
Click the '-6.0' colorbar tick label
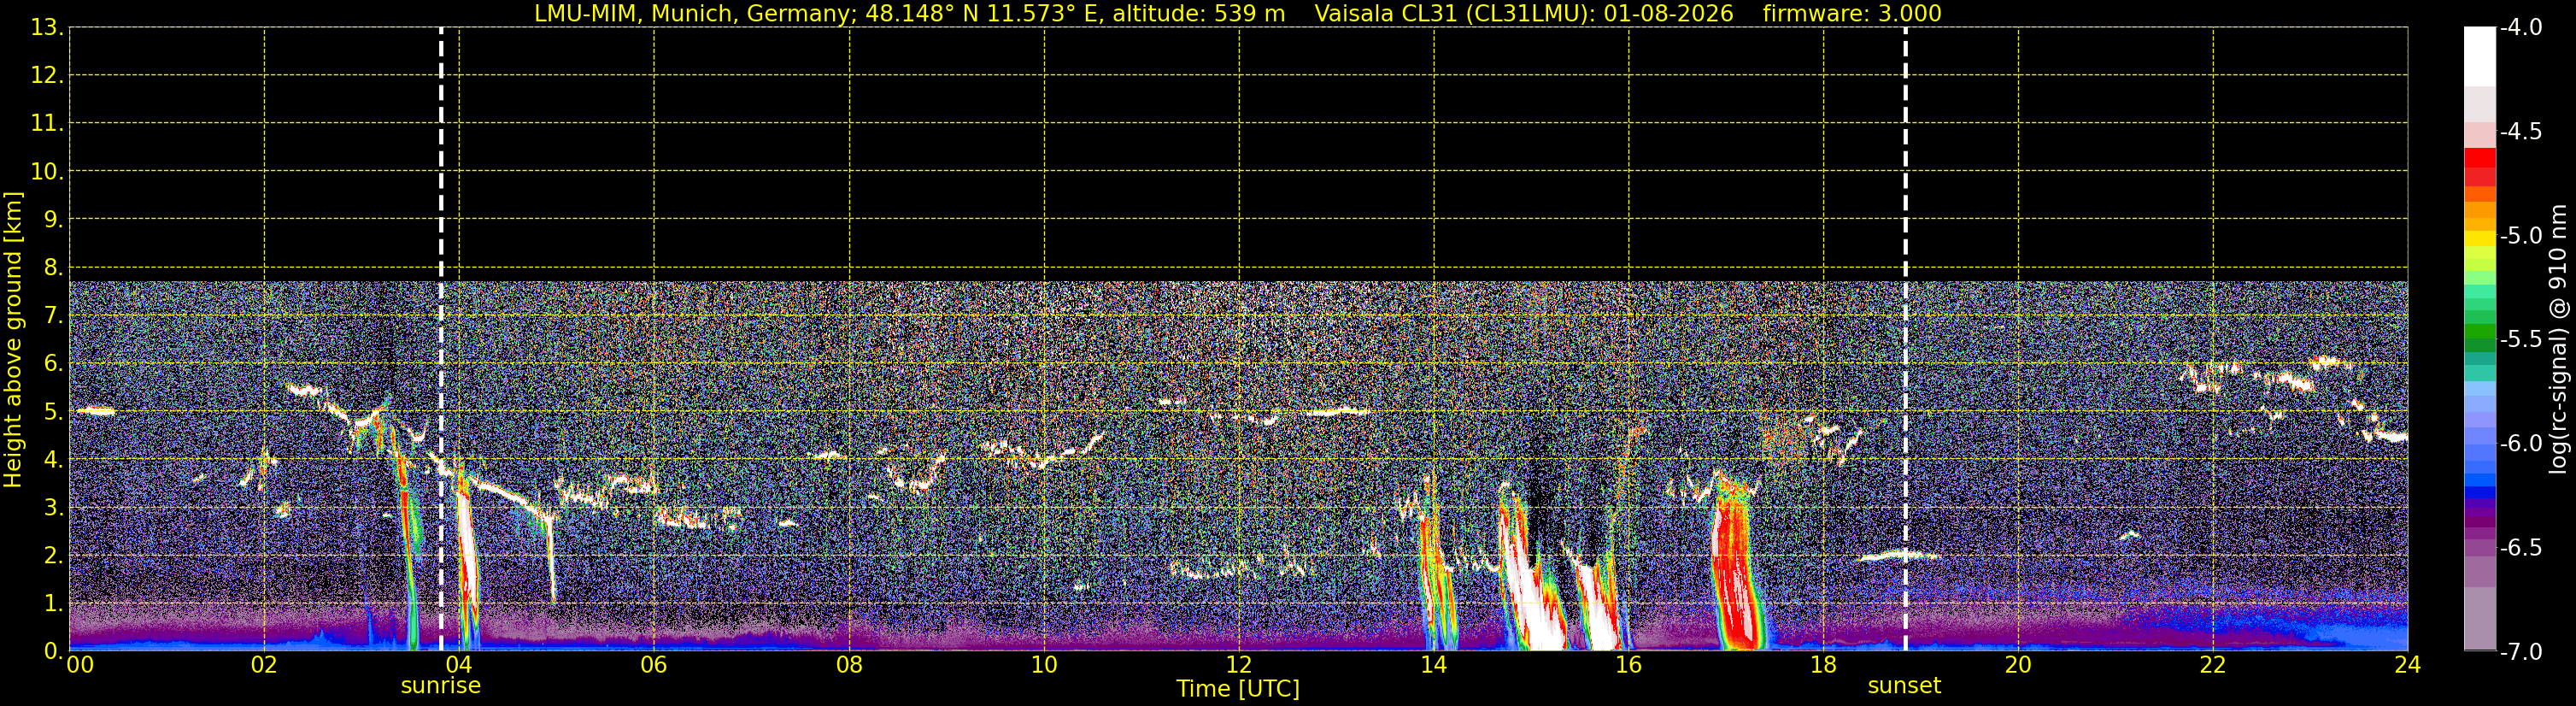pos(2521,443)
